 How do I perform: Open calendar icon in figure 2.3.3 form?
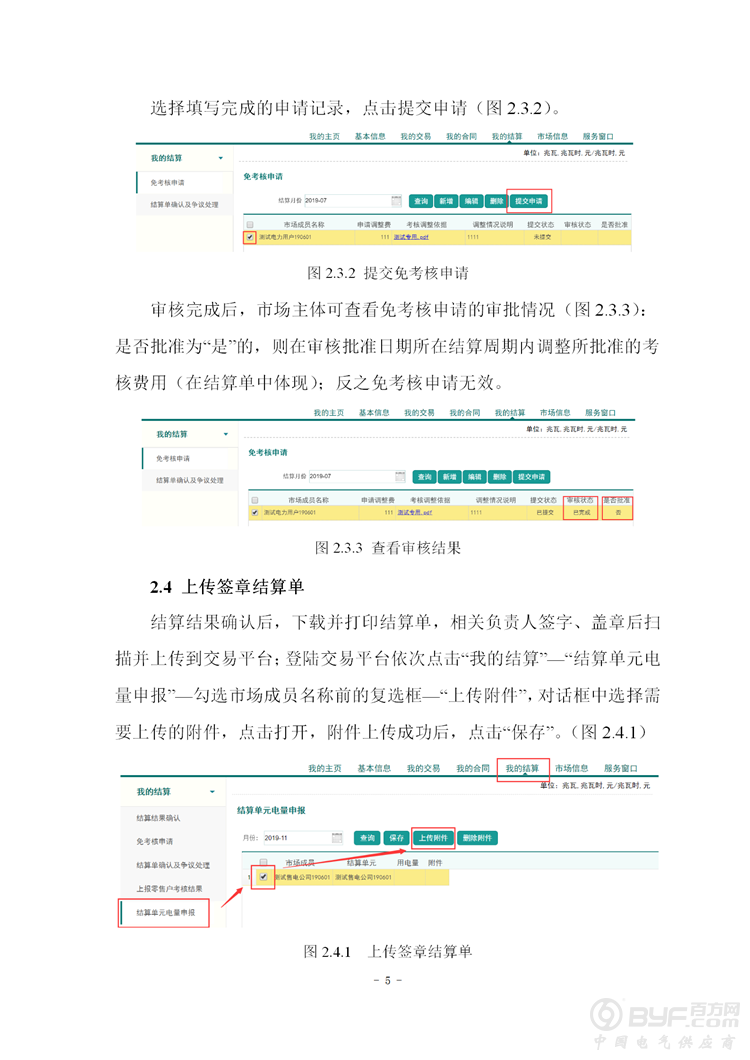[400, 477]
